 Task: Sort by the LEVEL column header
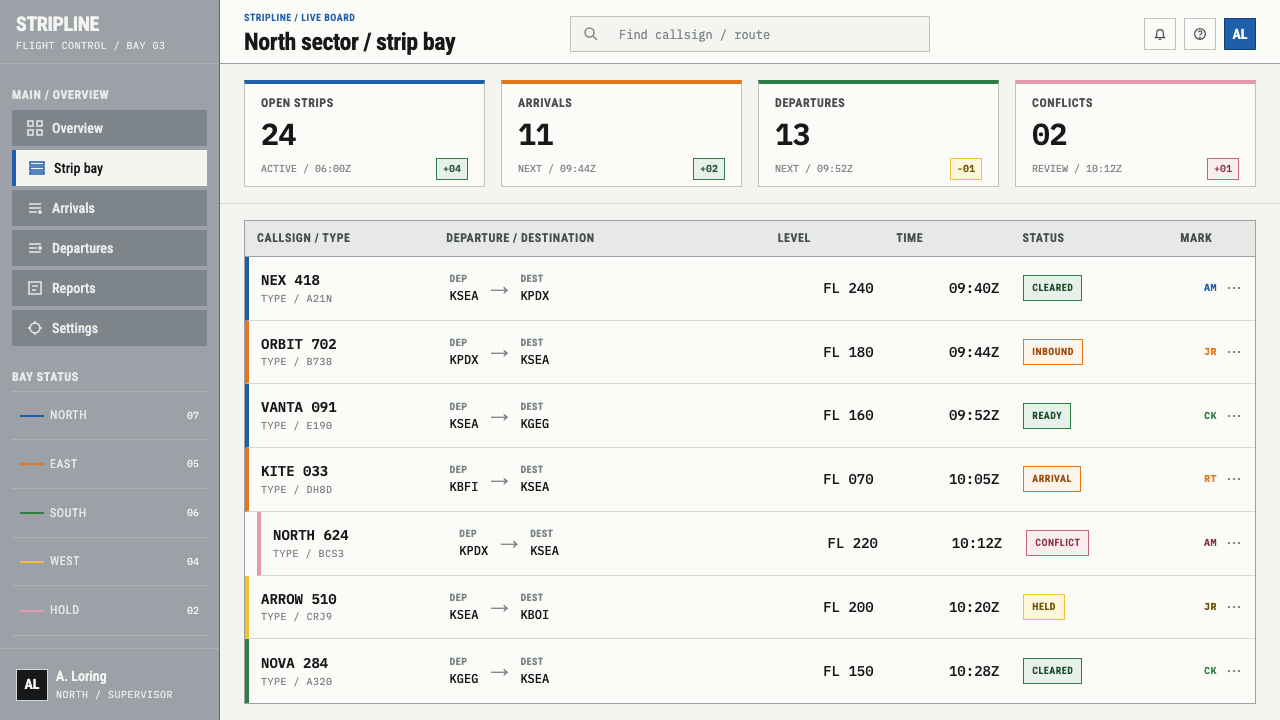coord(794,238)
